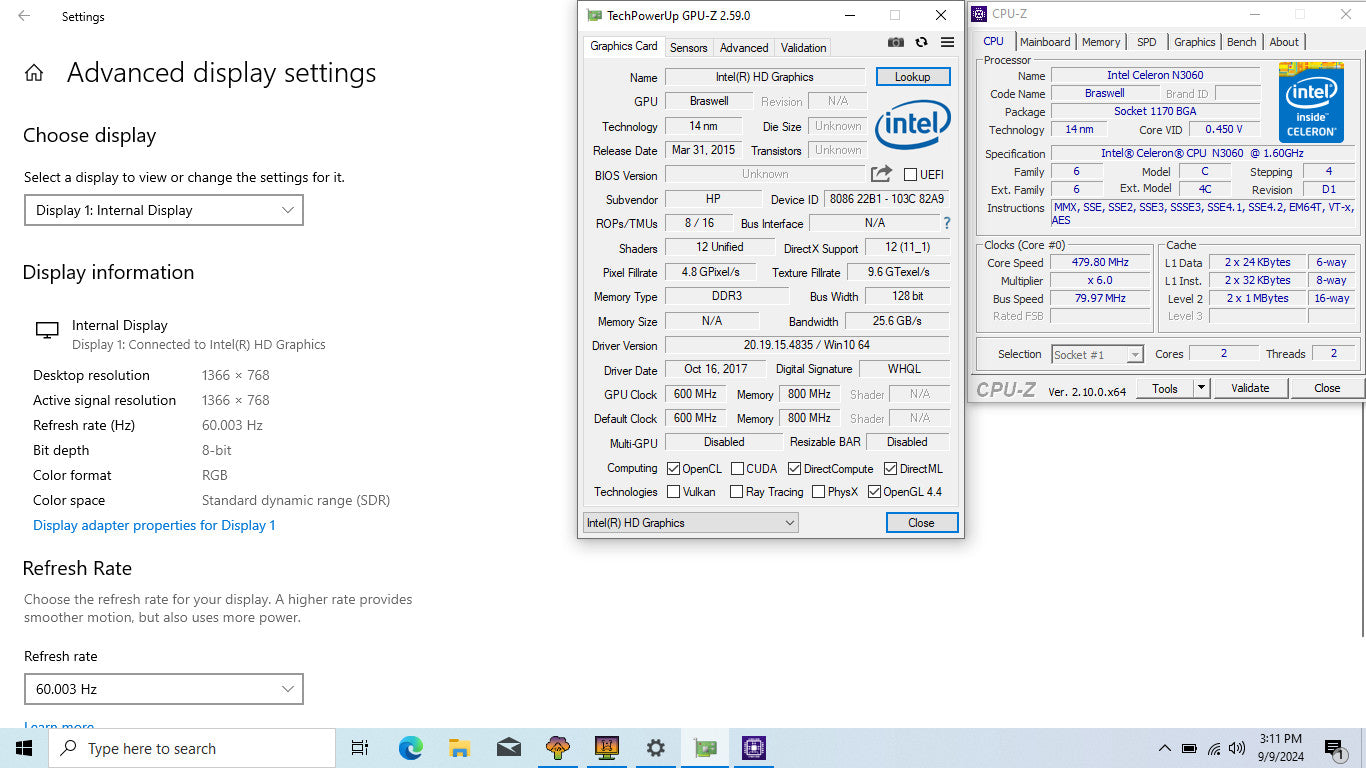This screenshot has height=768, width=1366.
Task: Click the Intel Inside Celeron logo in CPU-Z
Action: [1311, 102]
